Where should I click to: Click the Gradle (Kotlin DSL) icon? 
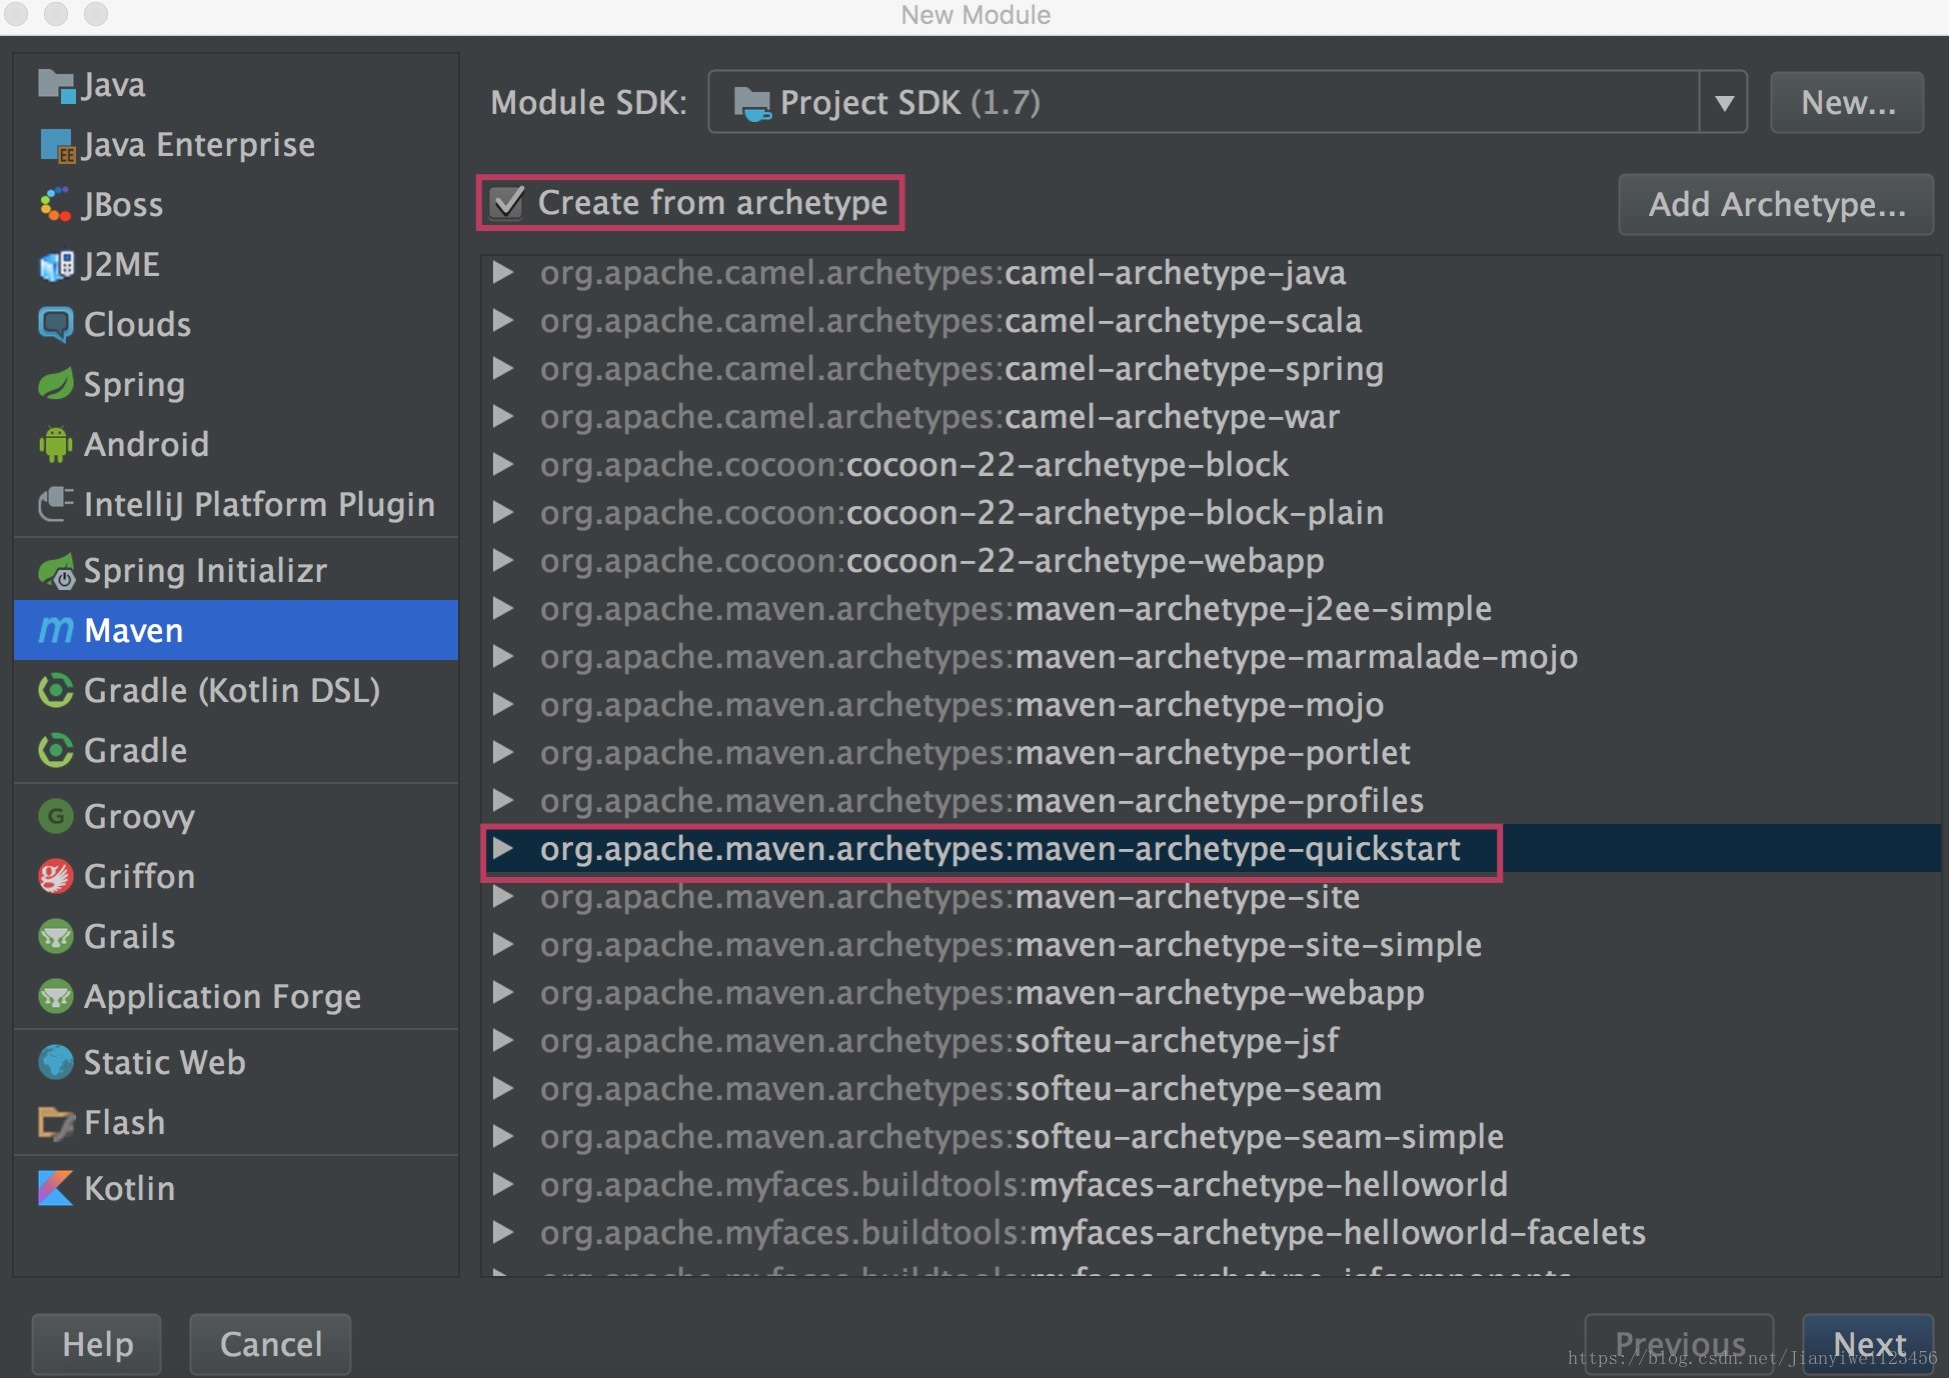[x=56, y=691]
